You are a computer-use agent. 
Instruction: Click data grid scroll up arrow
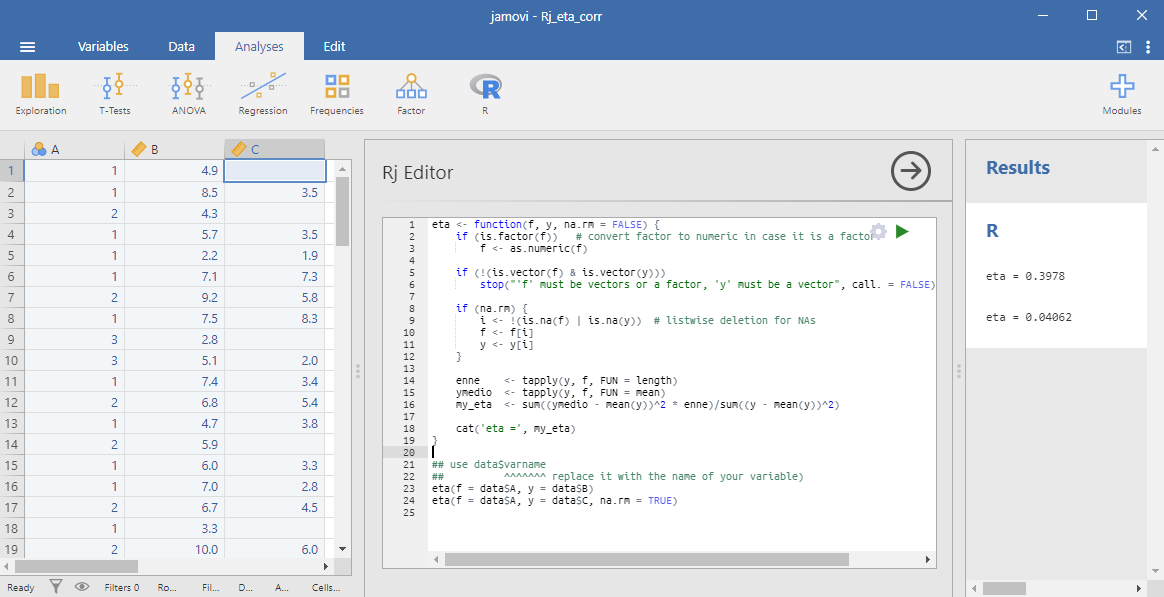(342, 169)
